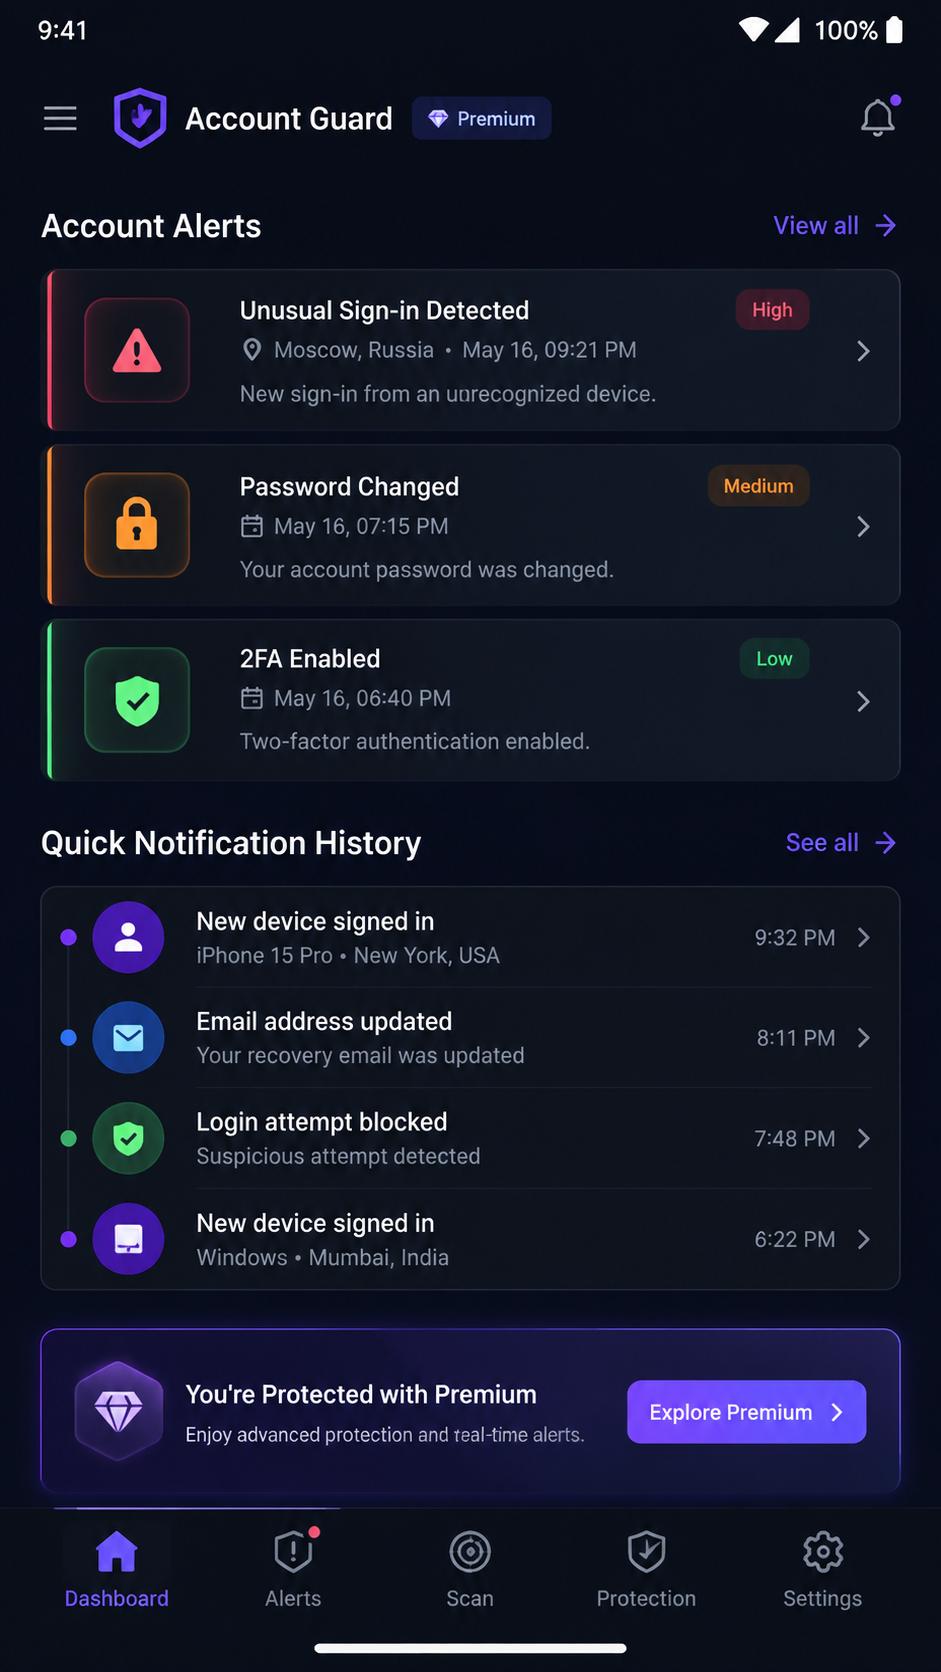Tap the notification bell icon

878,118
